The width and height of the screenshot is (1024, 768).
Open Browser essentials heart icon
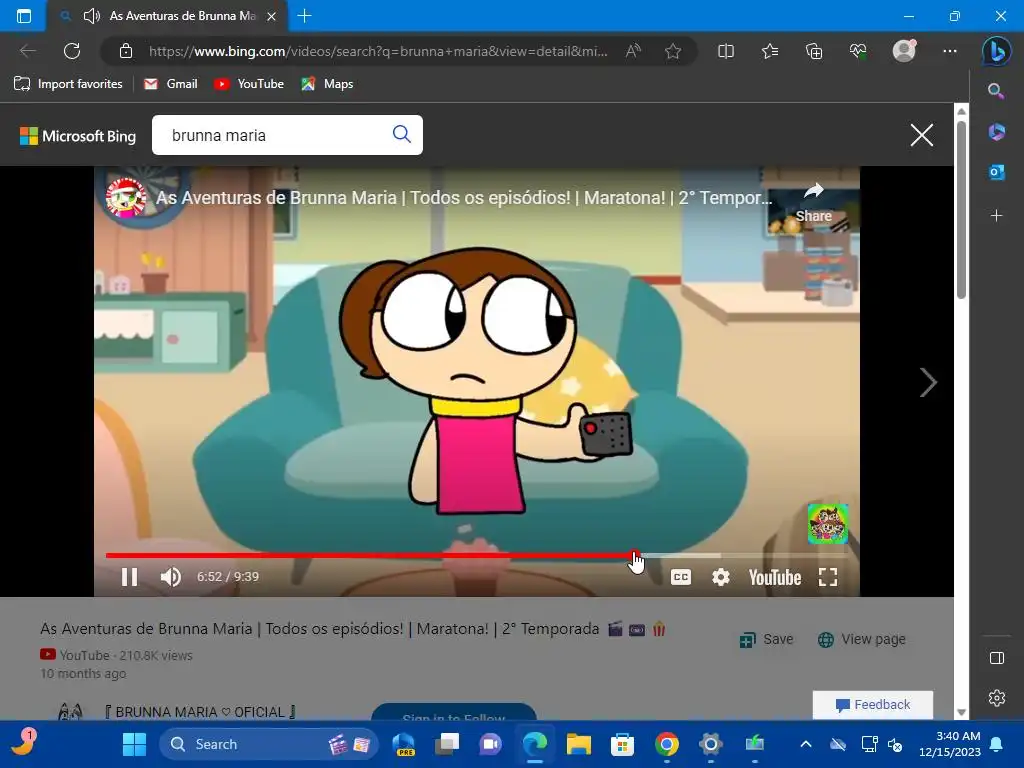(858, 51)
